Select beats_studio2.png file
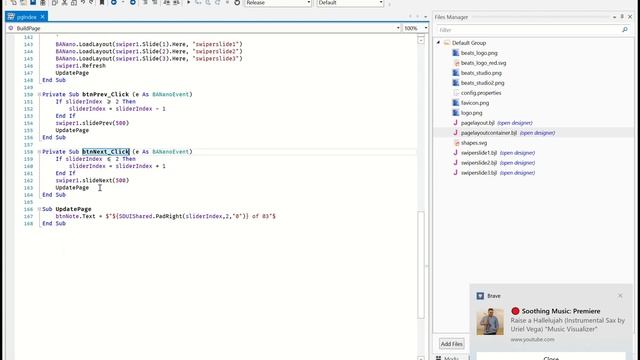Image resolution: width=640 pixels, height=360 pixels. click(x=482, y=83)
